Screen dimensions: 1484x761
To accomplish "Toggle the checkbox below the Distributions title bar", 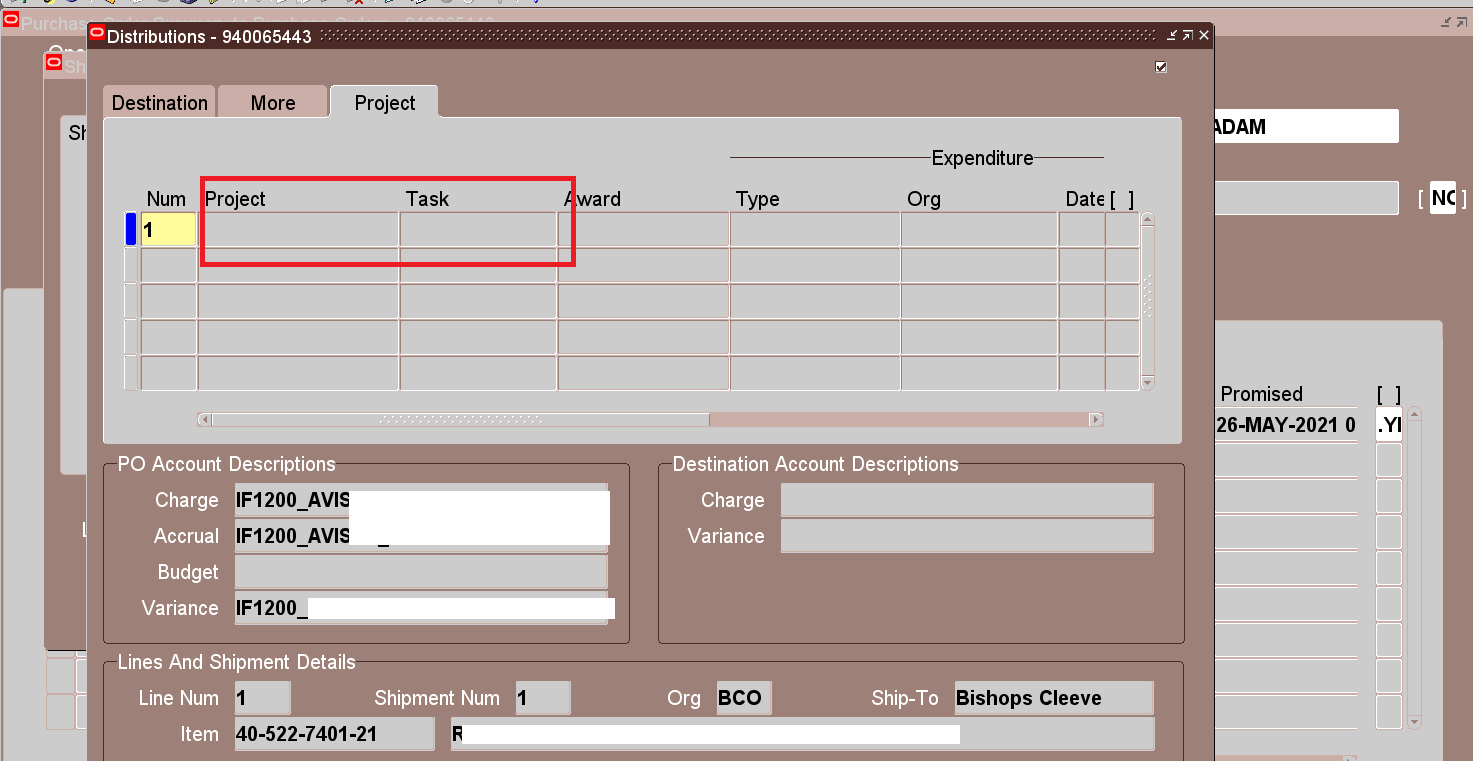I will tap(1160, 67).
